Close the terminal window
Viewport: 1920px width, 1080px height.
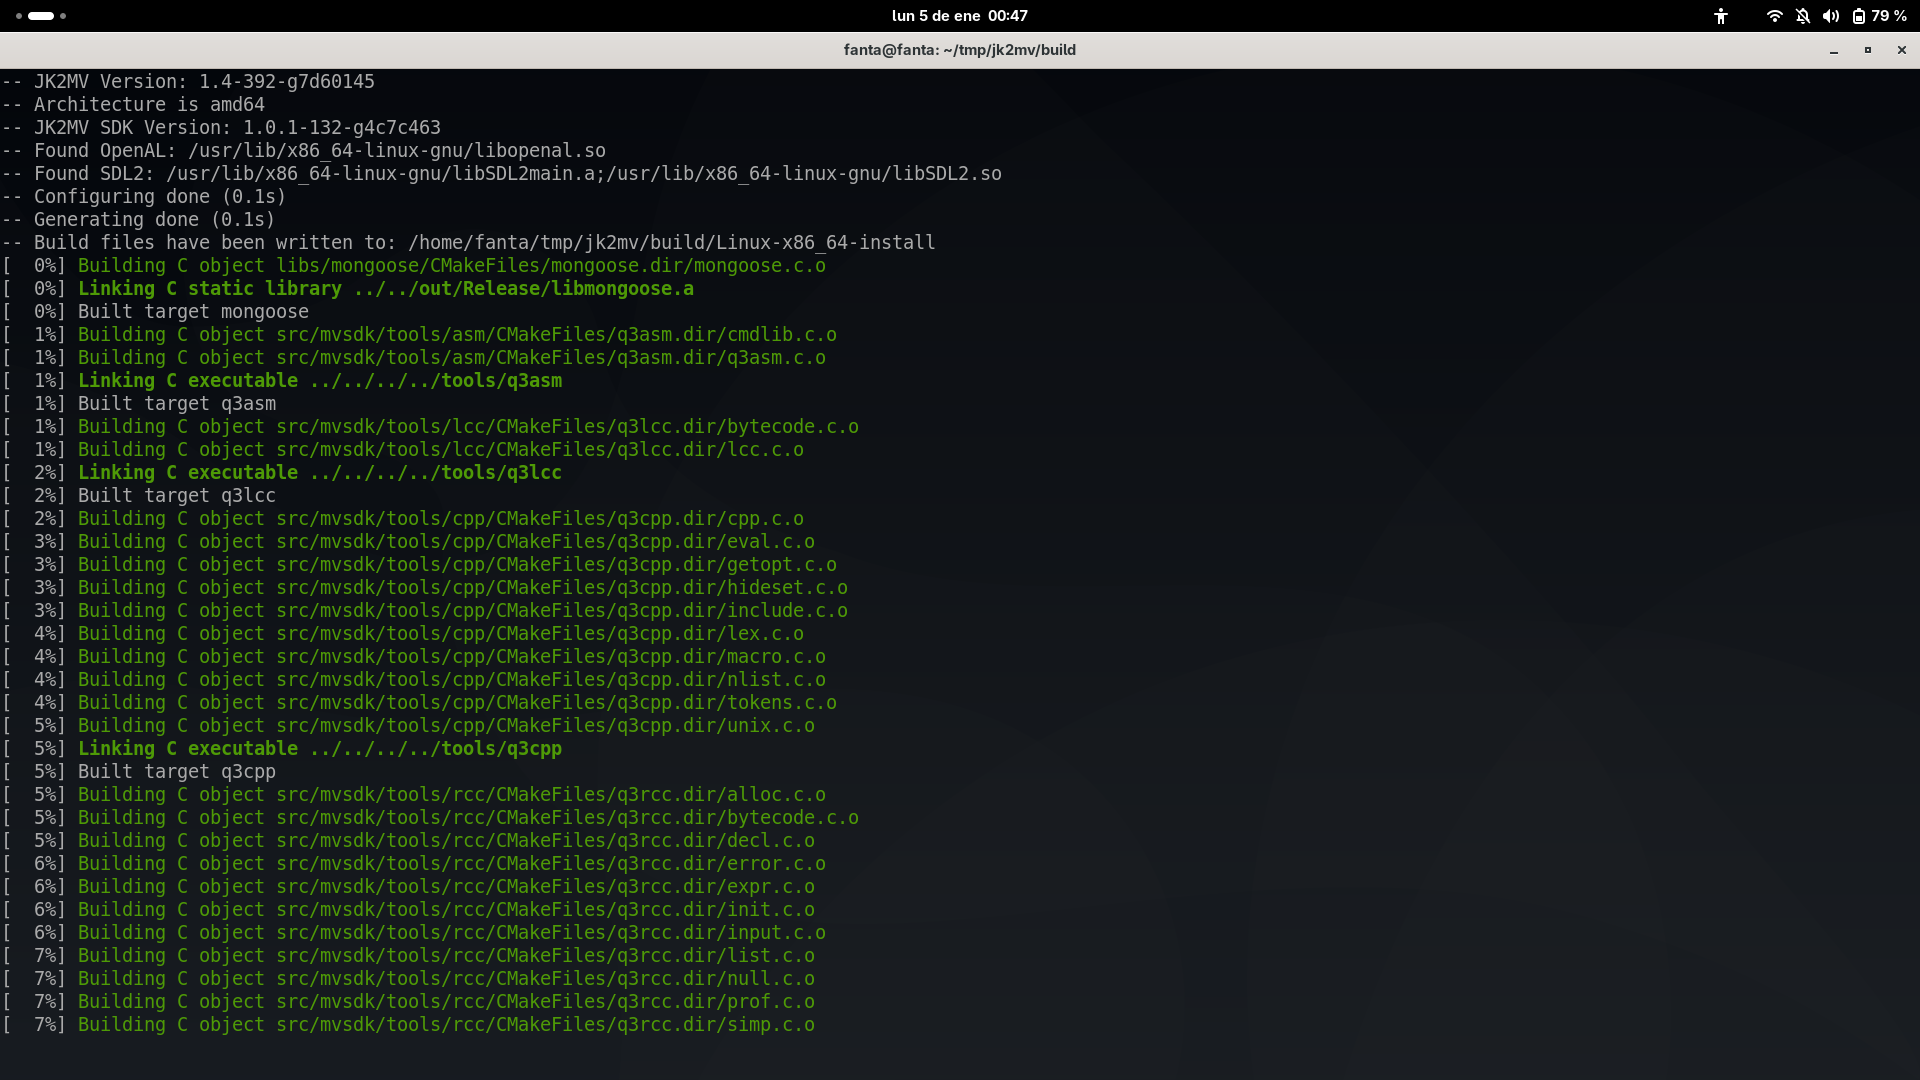(x=1901, y=50)
